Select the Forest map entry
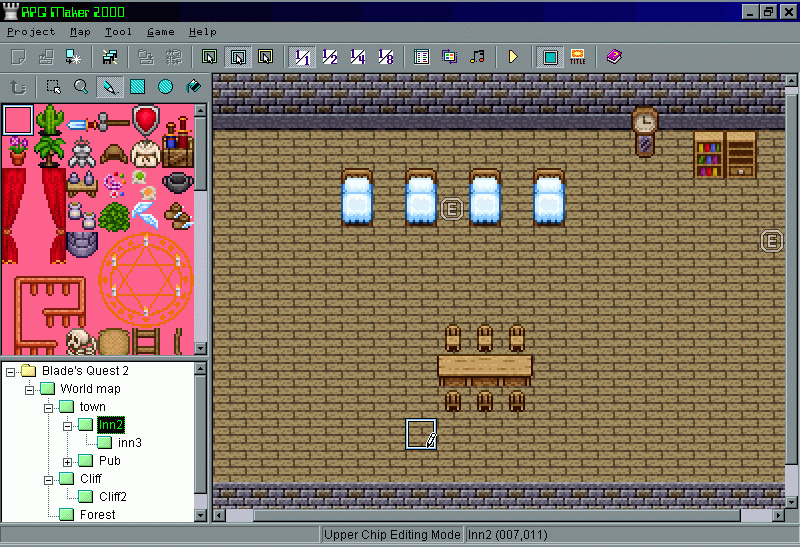The image size is (800, 547). click(97, 514)
